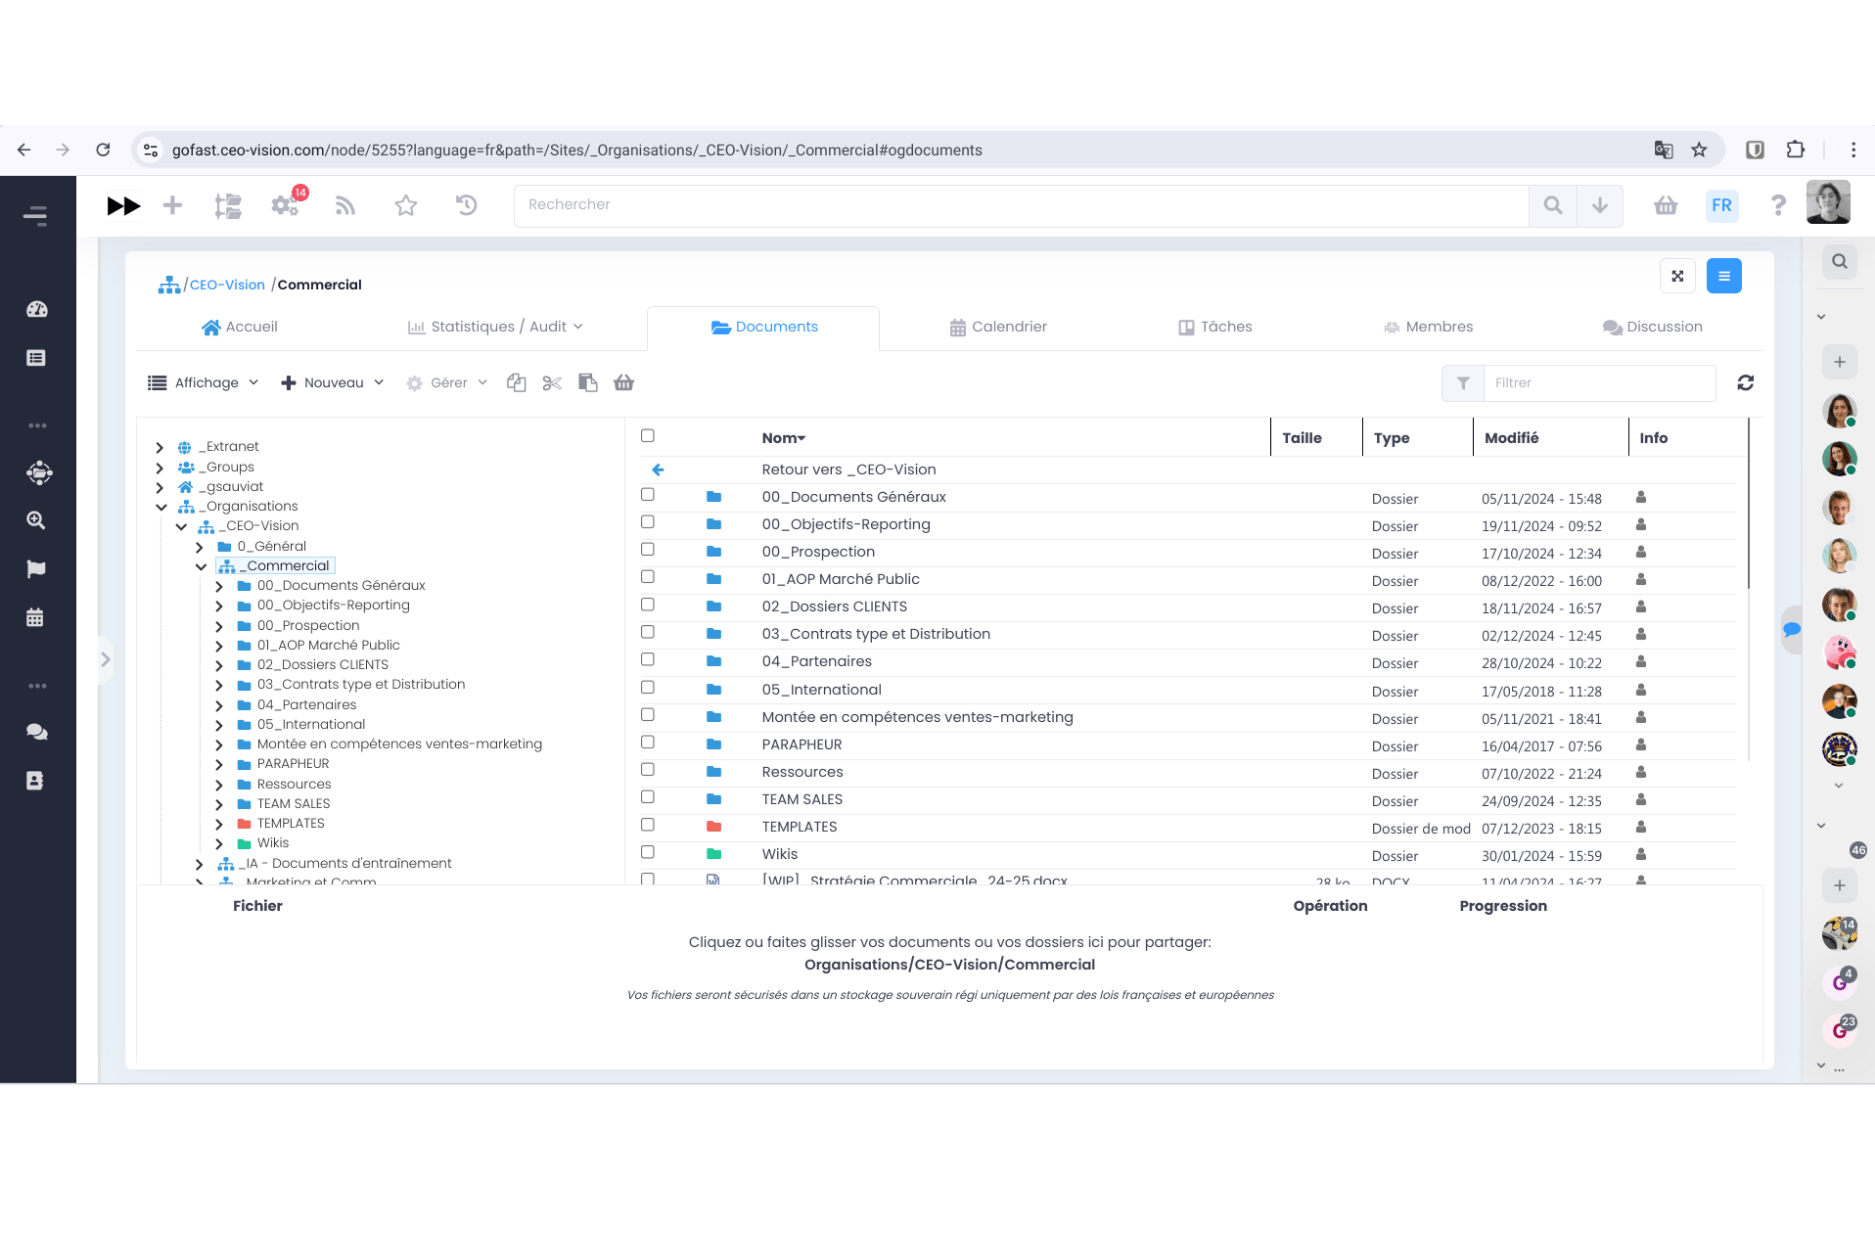The height and width of the screenshot is (1250, 1875).
Task: Open the Affichage dropdown
Action: 203,383
